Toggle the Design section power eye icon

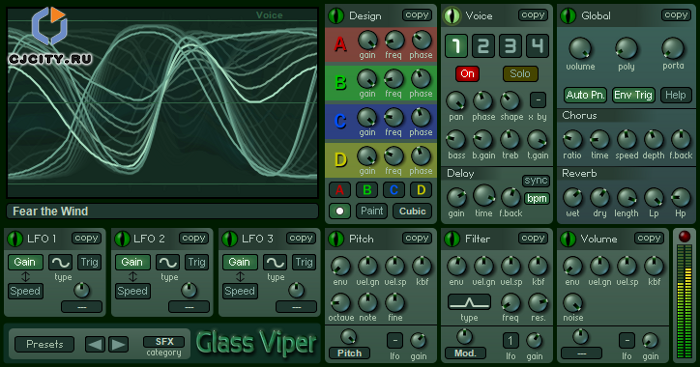(336, 16)
